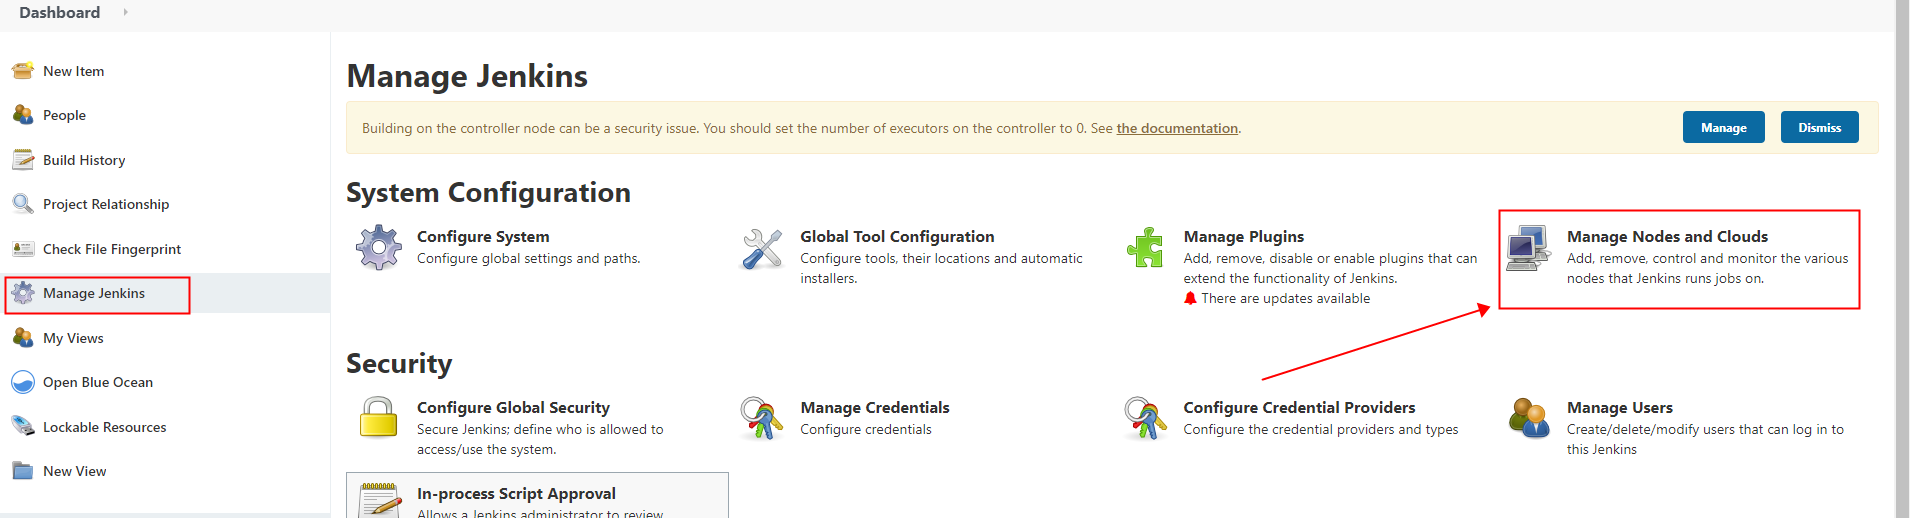Select Manage Jenkins in the sidebar

(94, 293)
